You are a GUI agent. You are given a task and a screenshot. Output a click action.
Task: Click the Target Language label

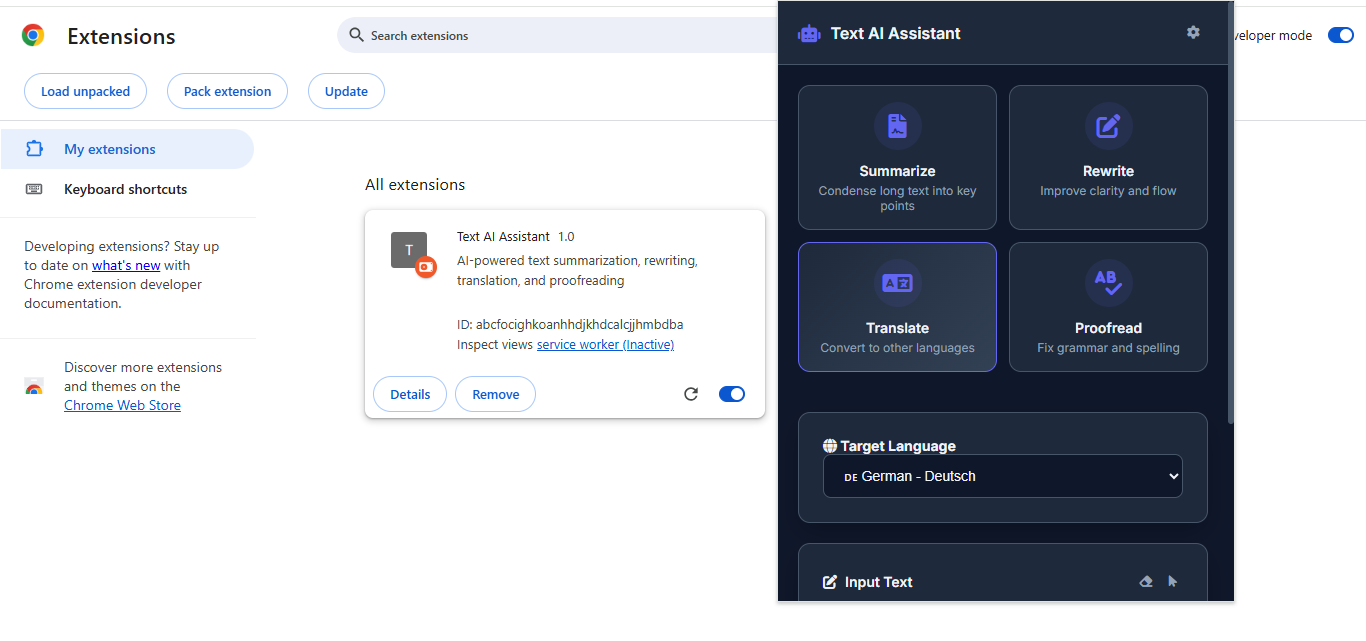(x=898, y=446)
